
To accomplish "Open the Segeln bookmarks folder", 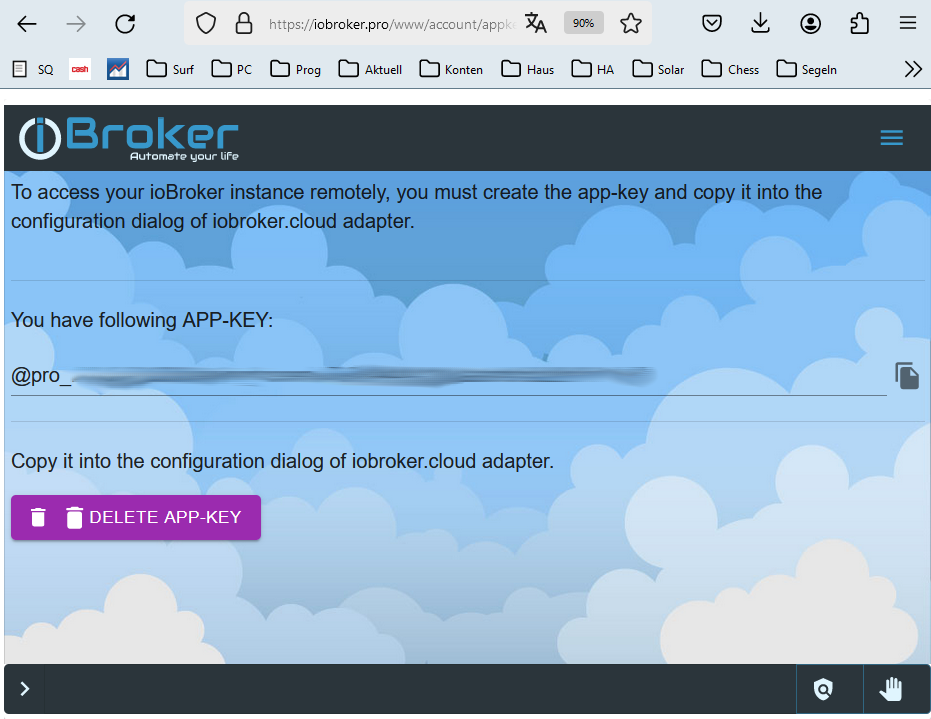I will (x=806, y=69).
